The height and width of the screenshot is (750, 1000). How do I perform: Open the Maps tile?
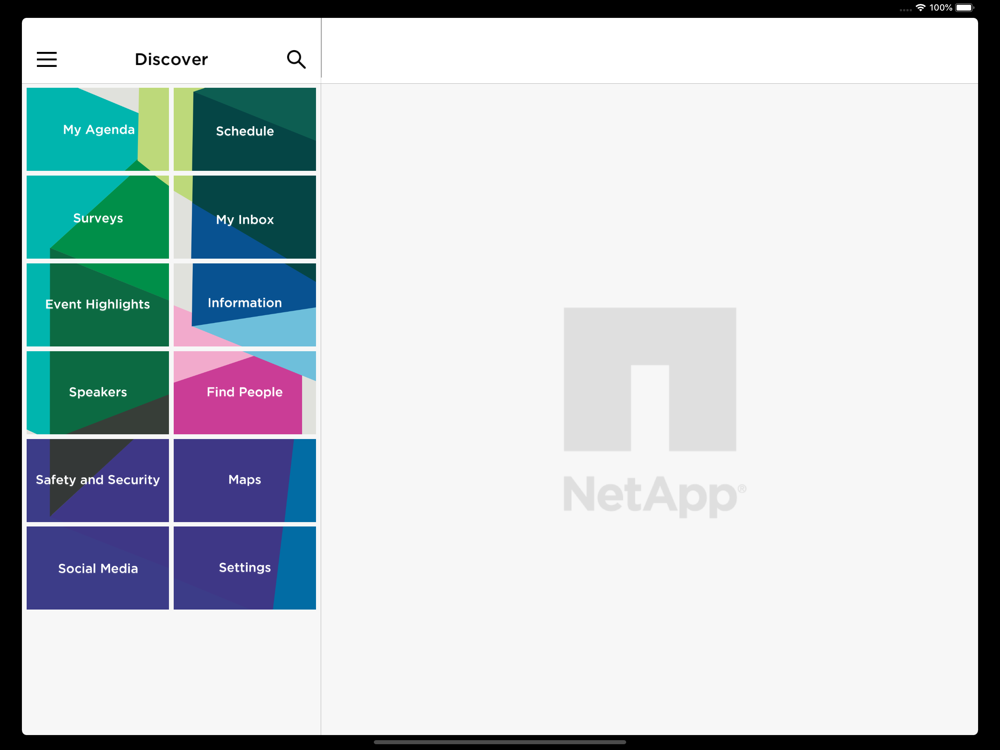point(245,480)
